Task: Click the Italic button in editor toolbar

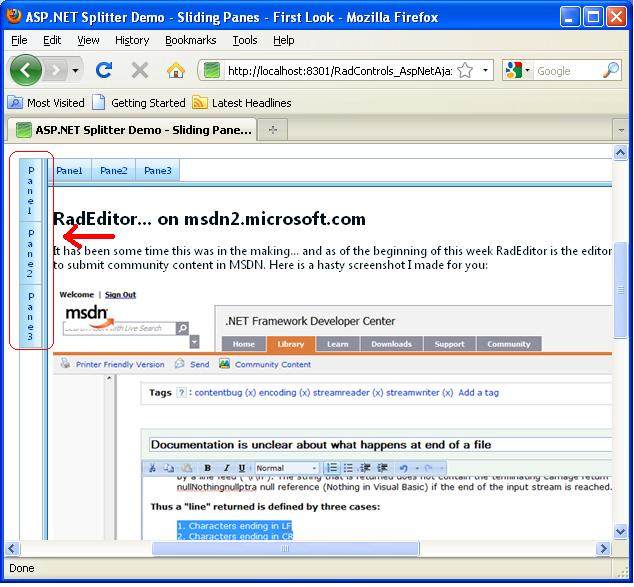Action: click(x=226, y=468)
